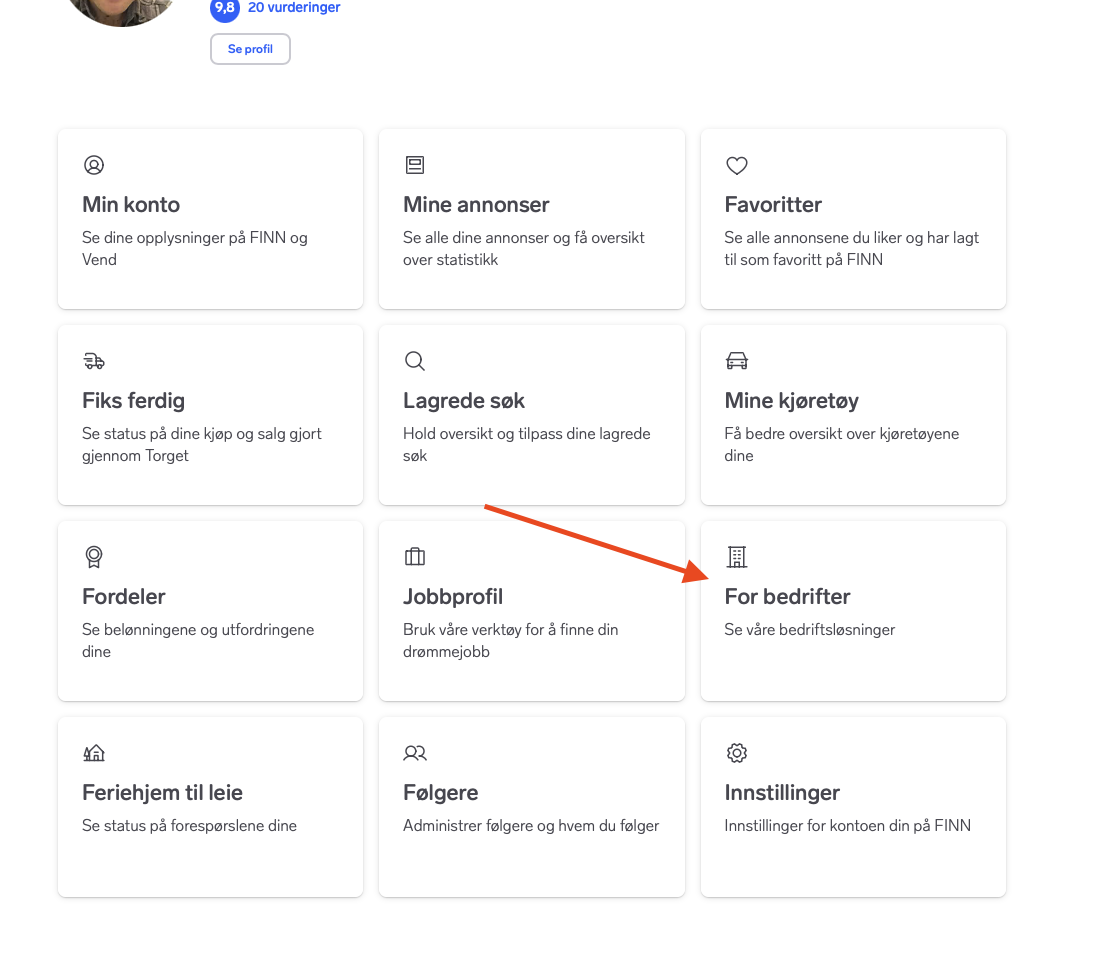Image resolution: width=1096 pixels, height=959 pixels.
Task: Click the Mine annonser listing icon
Action: click(414, 165)
